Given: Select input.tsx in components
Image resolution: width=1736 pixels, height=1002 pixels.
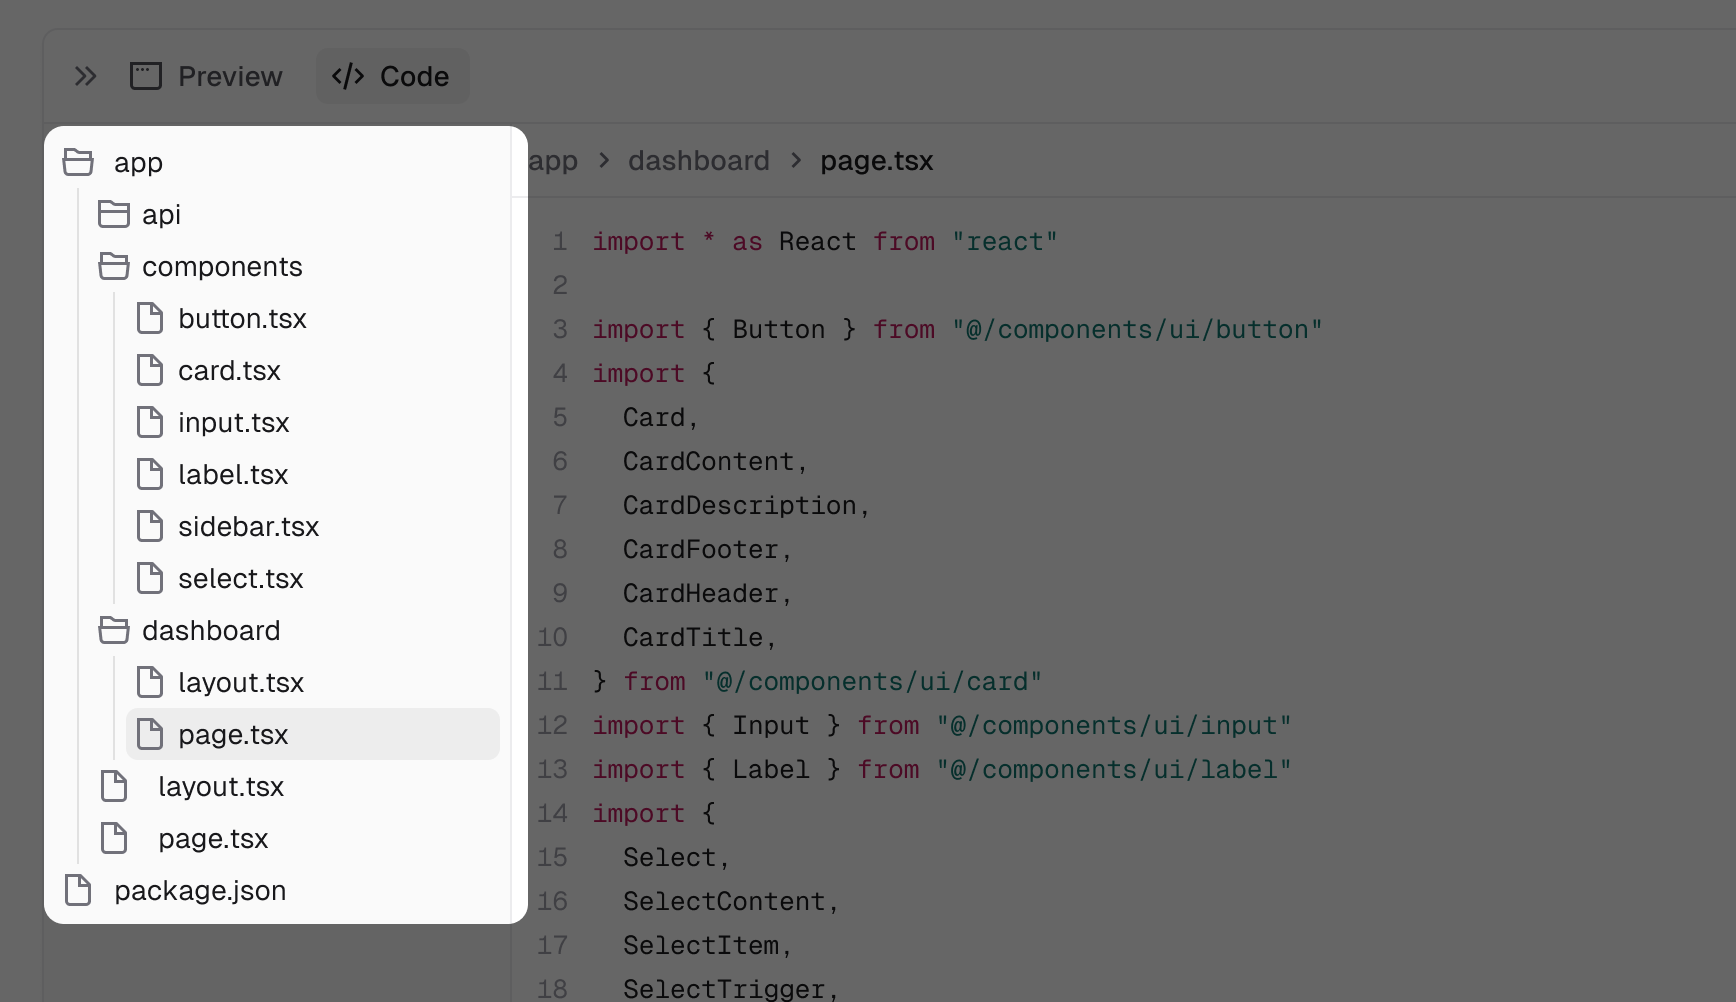Looking at the screenshot, I should click(x=233, y=422).
